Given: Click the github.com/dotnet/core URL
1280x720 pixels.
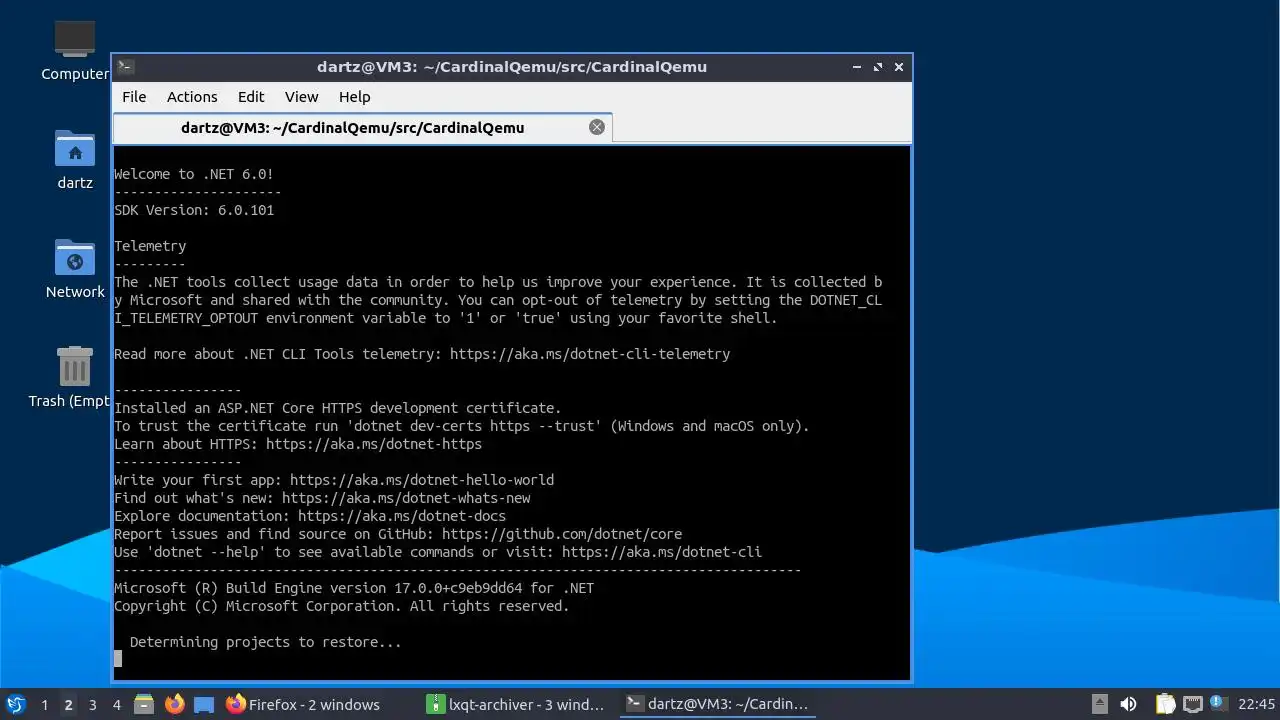Looking at the screenshot, I should pos(562,534).
